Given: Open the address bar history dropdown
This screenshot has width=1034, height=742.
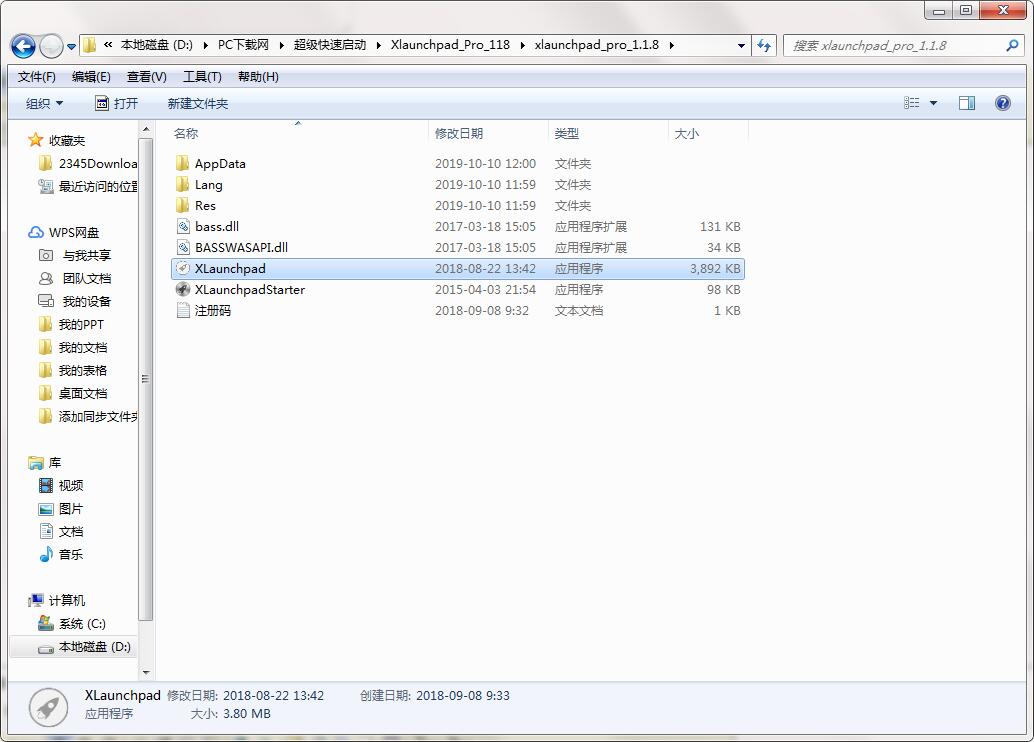Looking at the screenshot, I should pyautogui.click(x=741, y=46).
